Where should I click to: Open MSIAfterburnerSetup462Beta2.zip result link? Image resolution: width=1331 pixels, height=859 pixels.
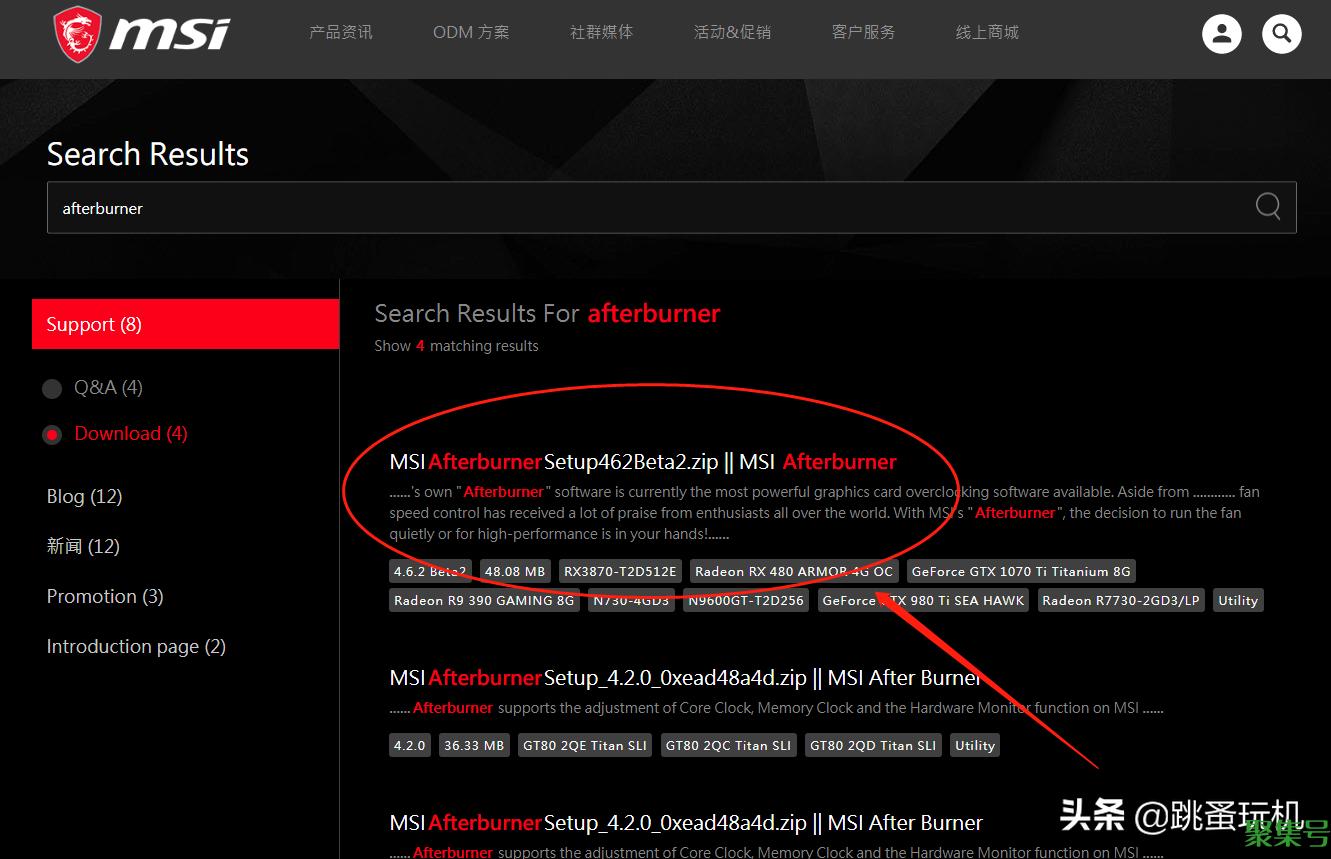(643, 462)
